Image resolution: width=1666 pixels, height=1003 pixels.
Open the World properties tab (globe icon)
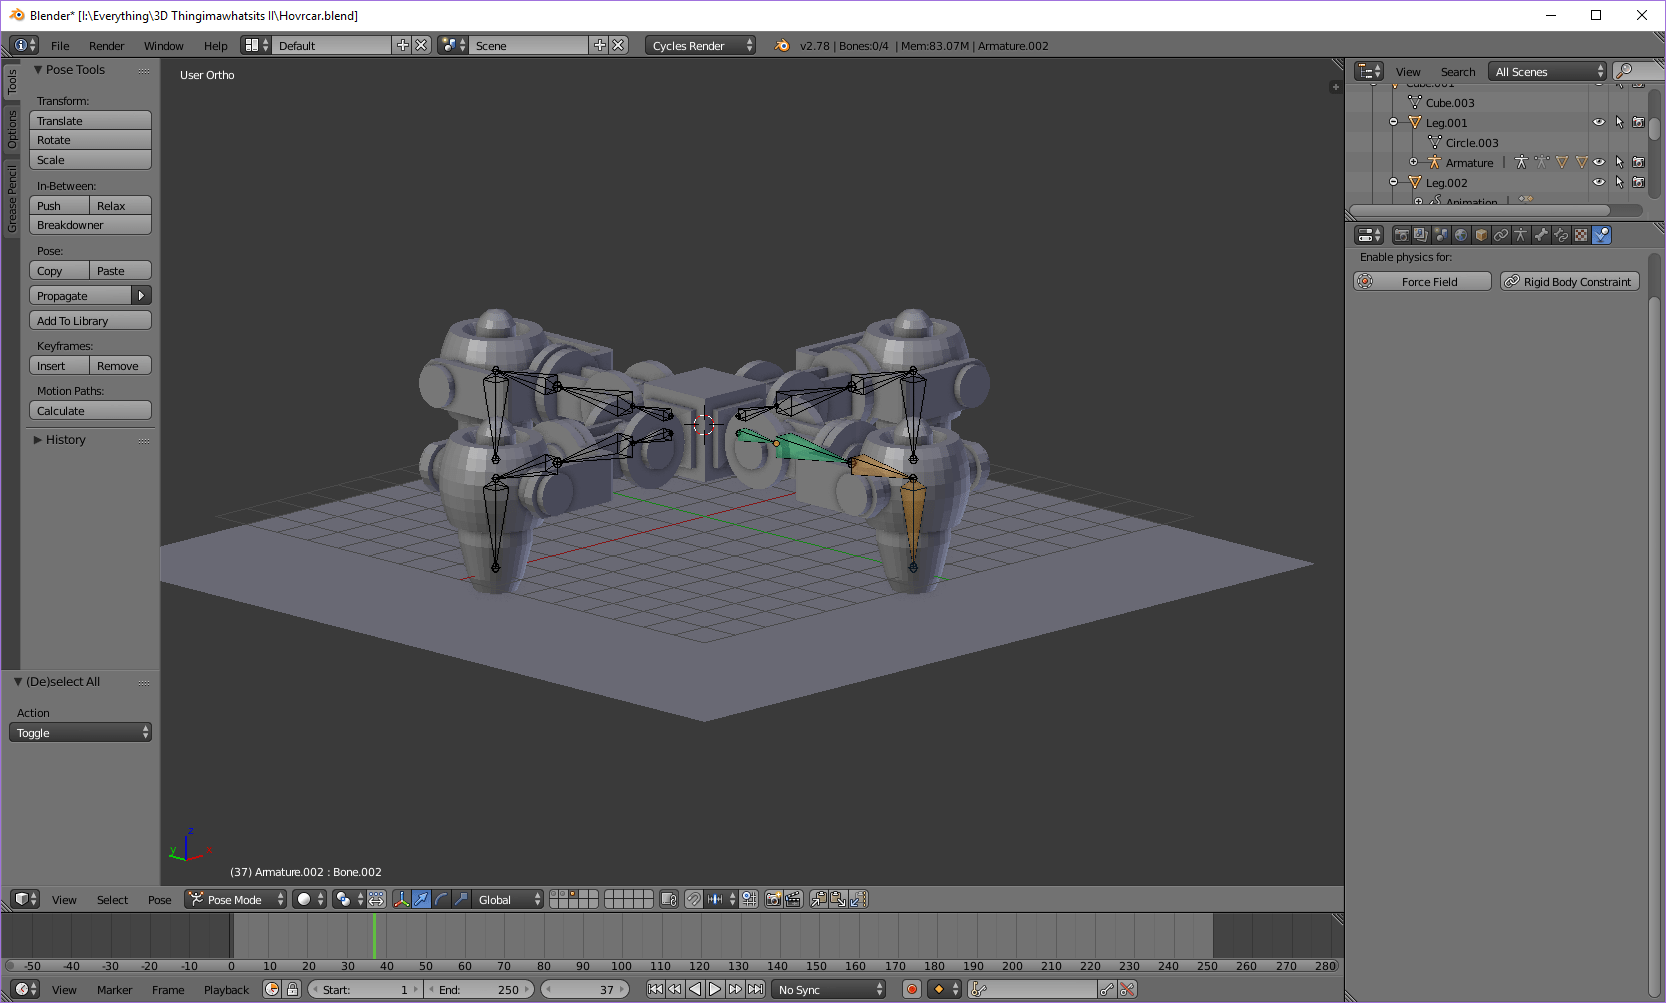[x=1461, y=234]
